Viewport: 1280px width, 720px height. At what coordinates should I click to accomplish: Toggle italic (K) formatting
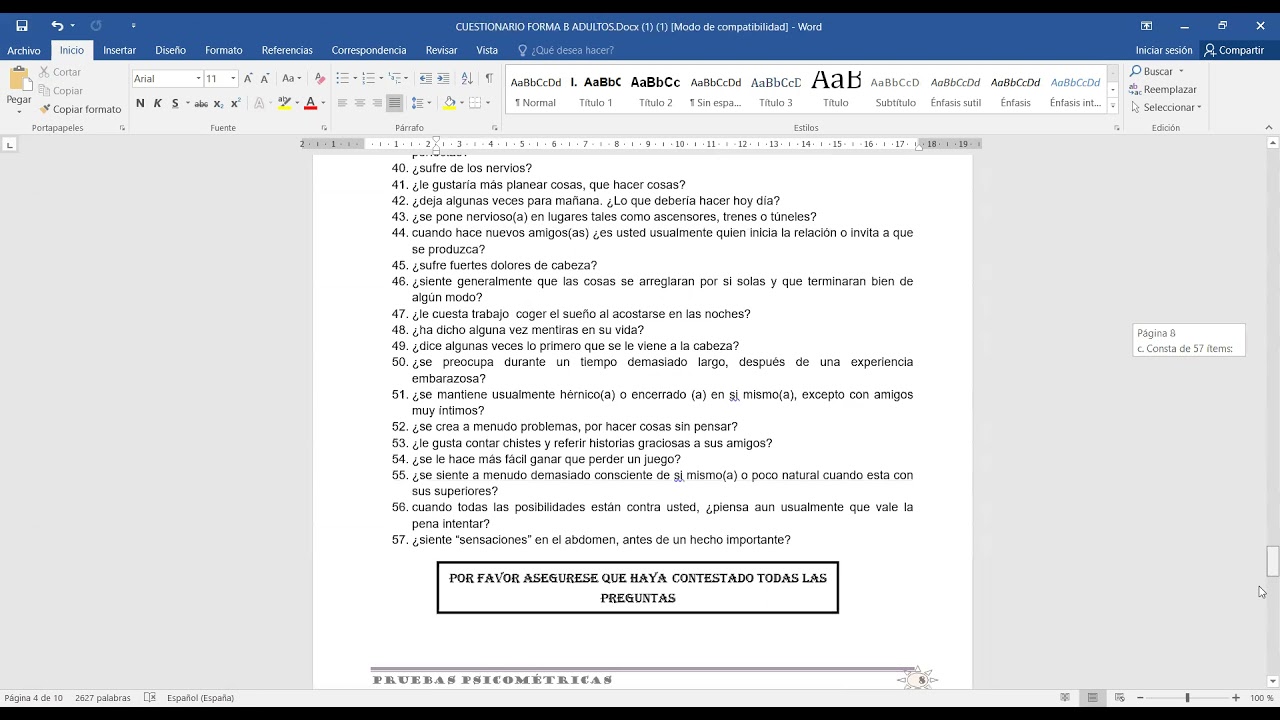(x=157, y=103)
